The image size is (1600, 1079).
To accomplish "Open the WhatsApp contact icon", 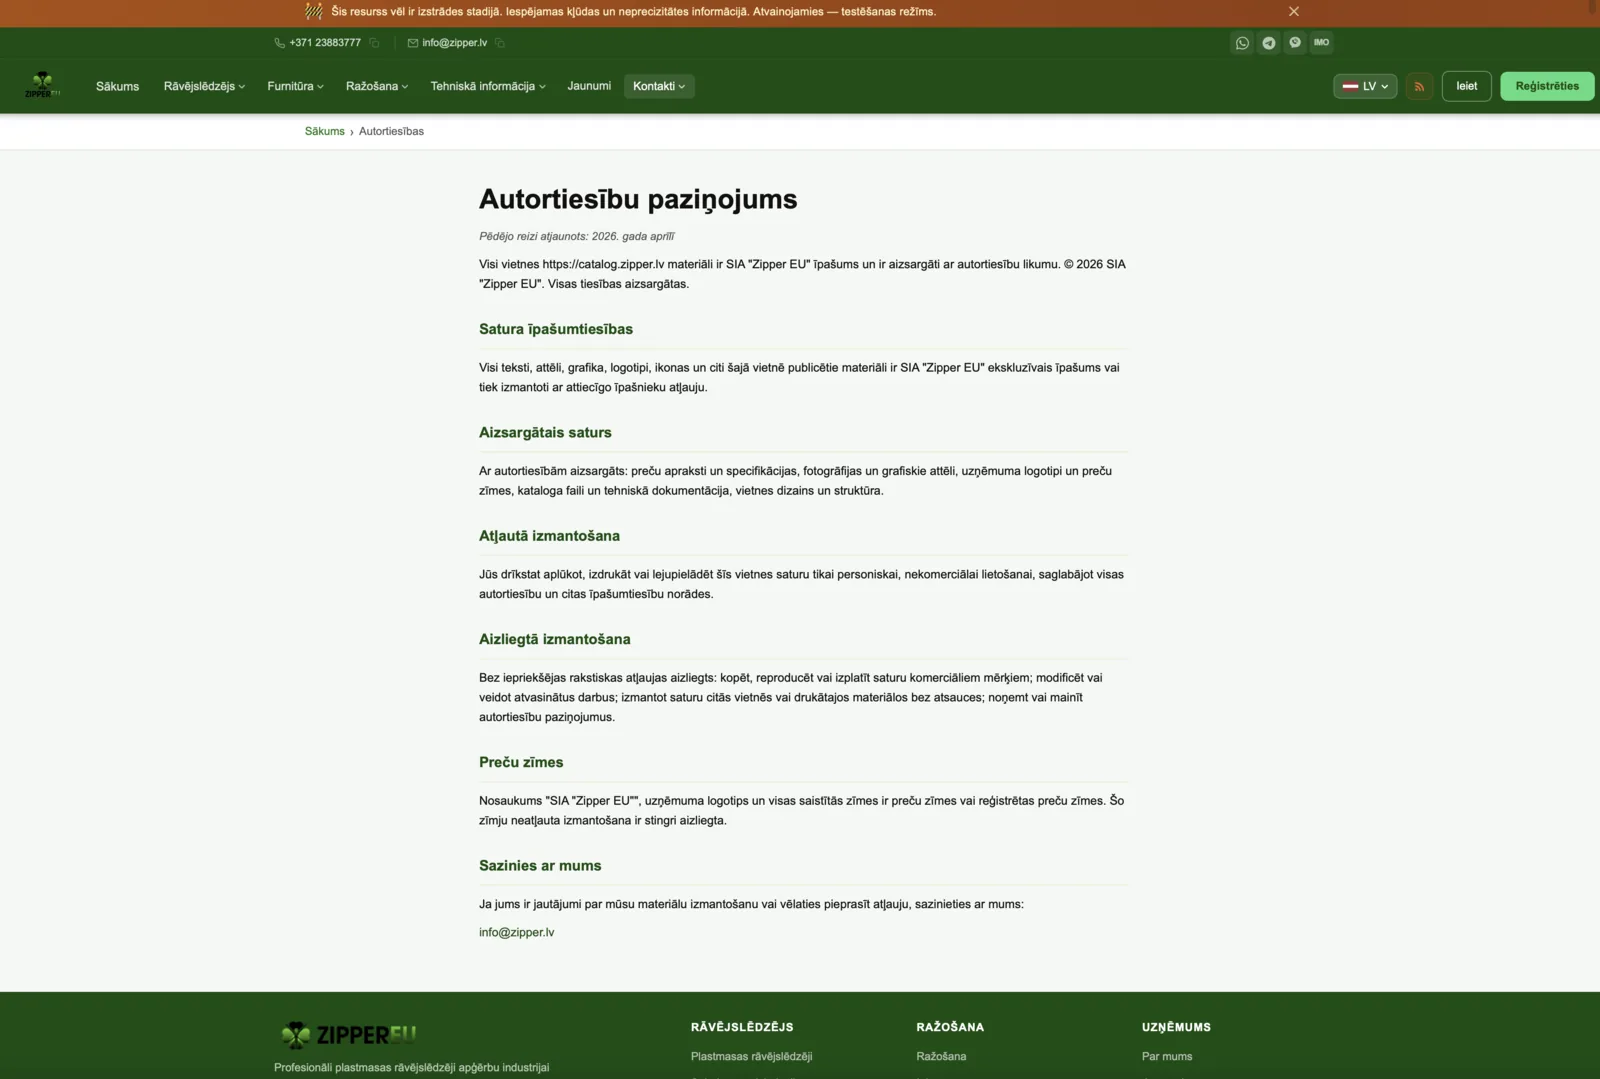I will point(1242,43).
